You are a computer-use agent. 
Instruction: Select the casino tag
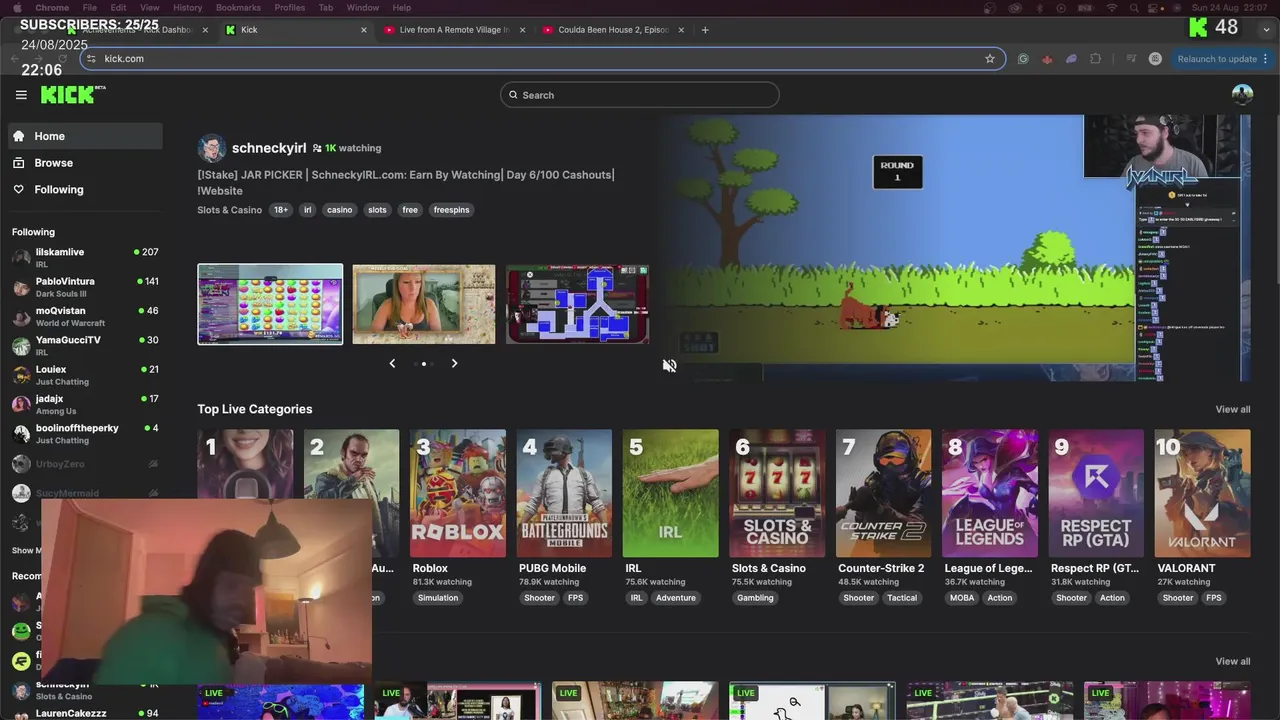click(340, 210)
